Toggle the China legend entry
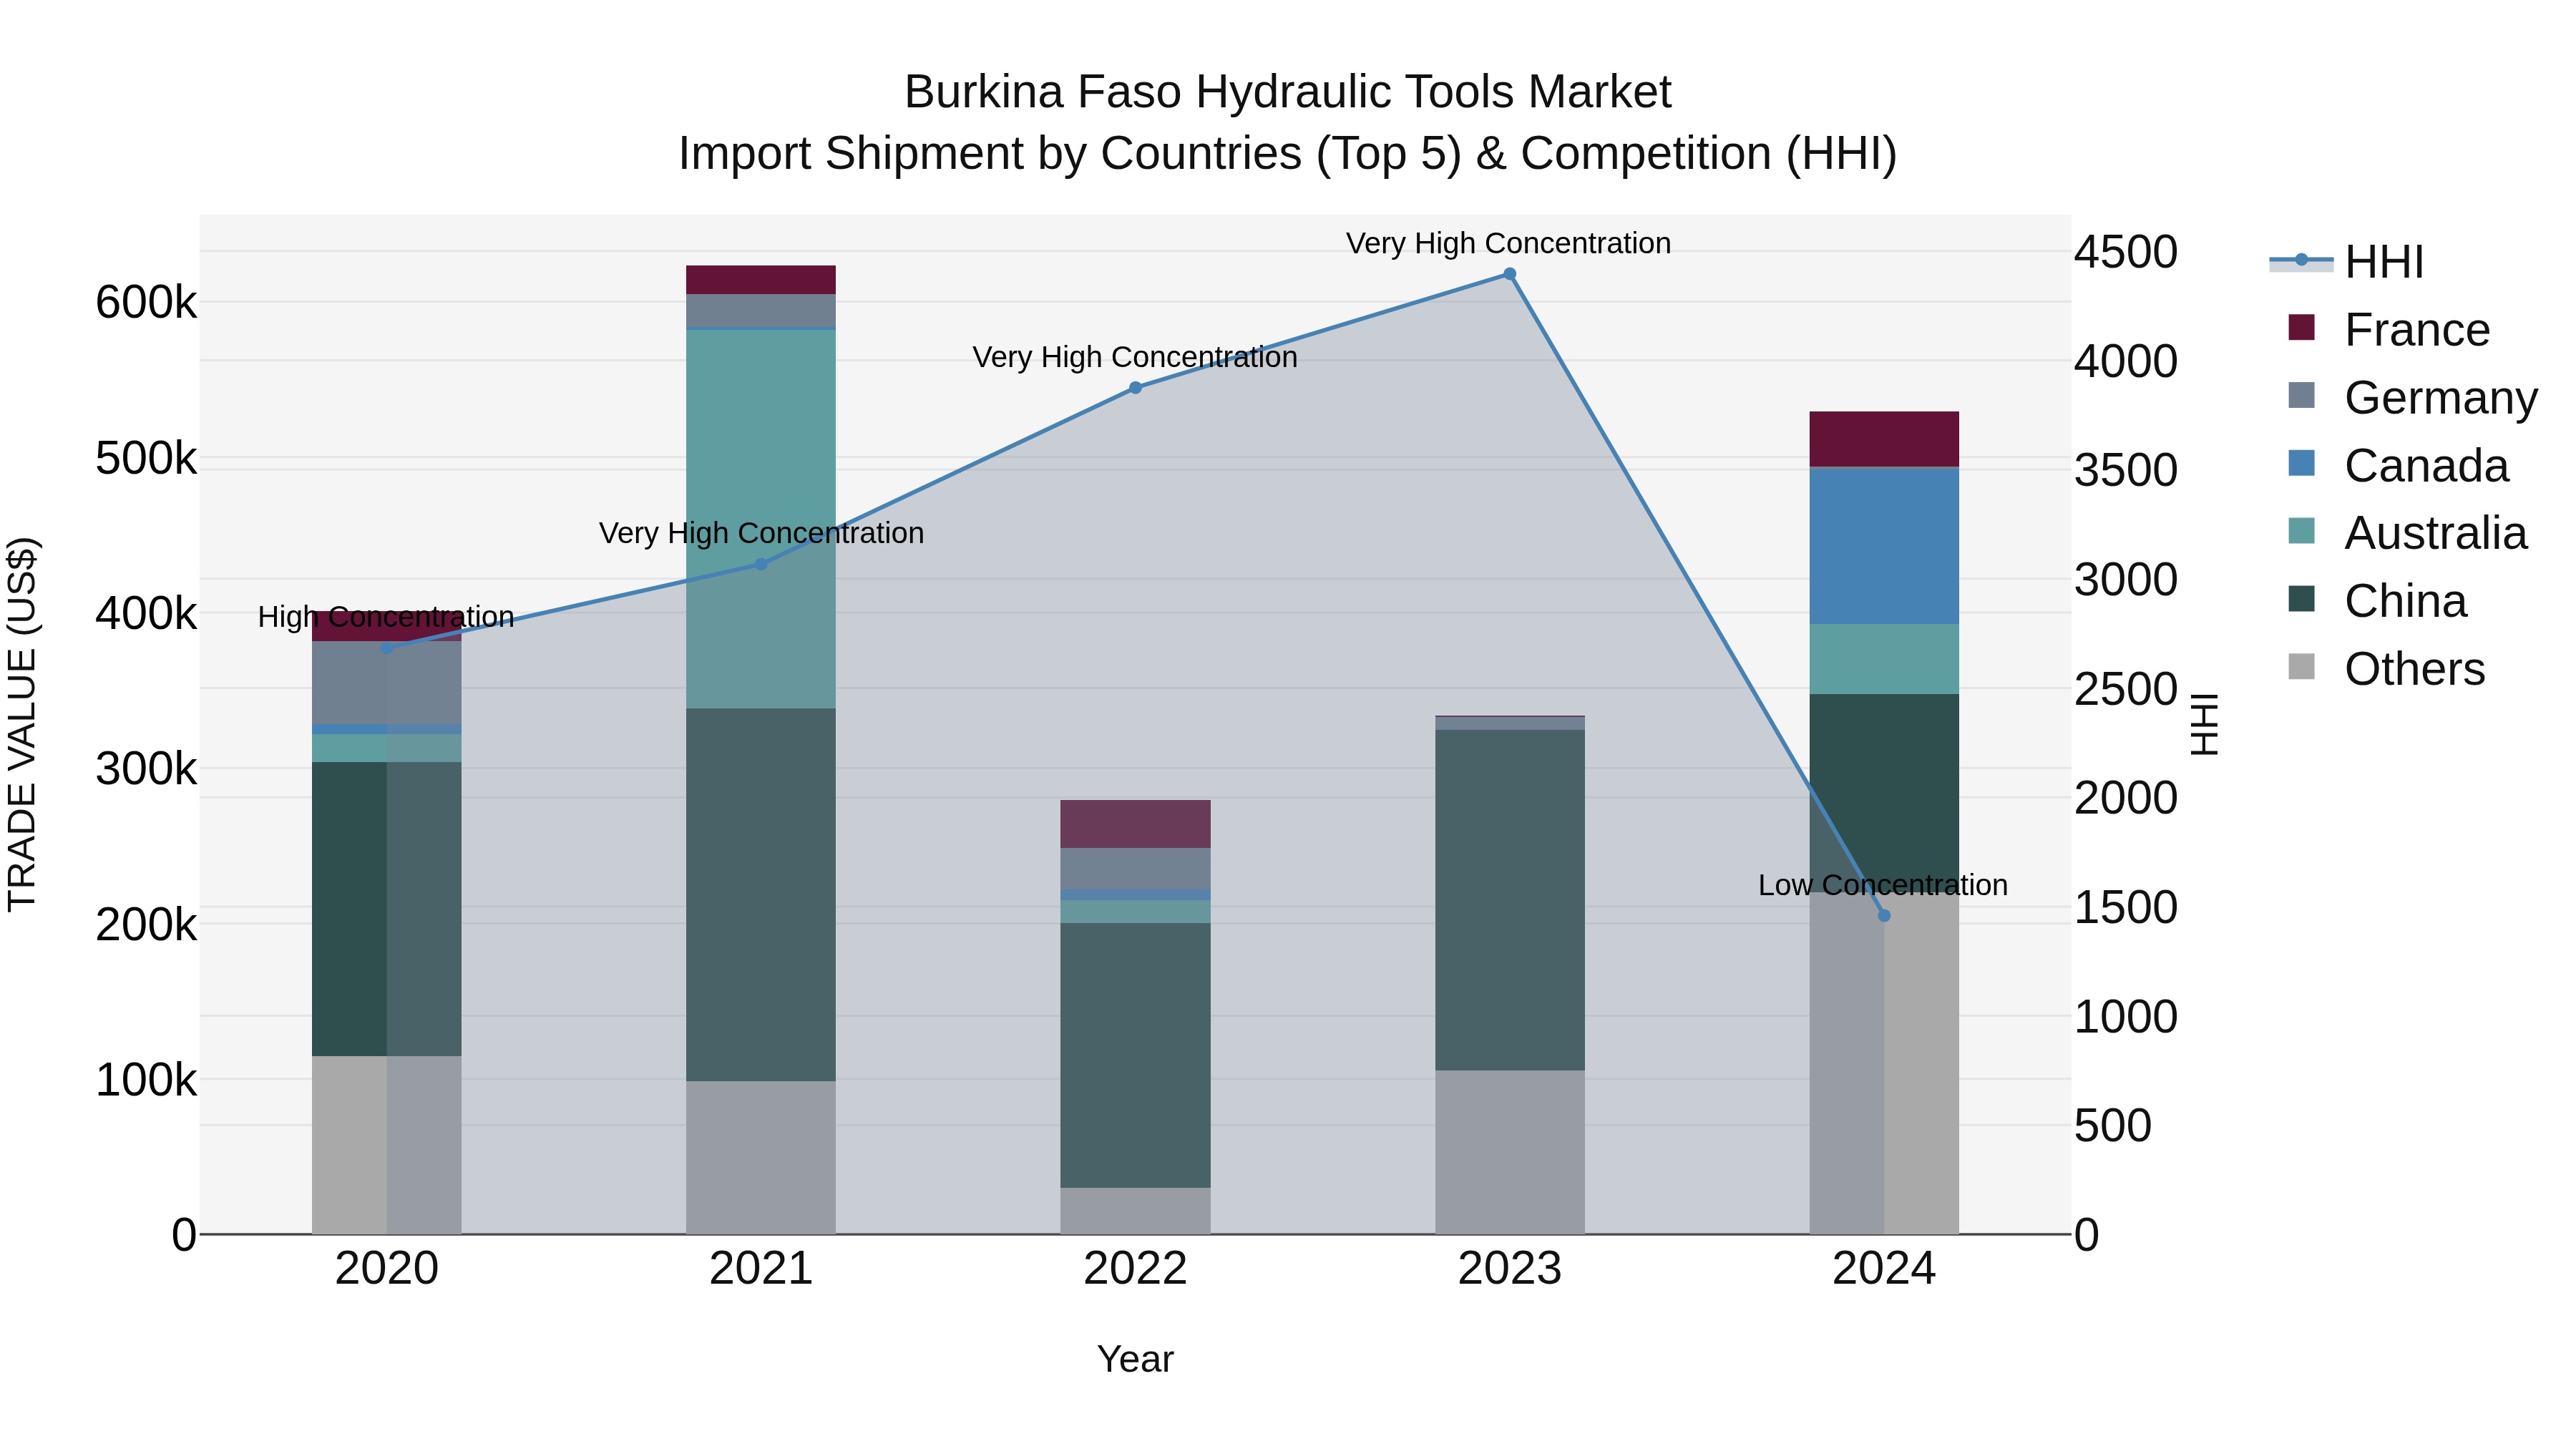This screenshot has width=2576, height=1449. point(2377,601)
